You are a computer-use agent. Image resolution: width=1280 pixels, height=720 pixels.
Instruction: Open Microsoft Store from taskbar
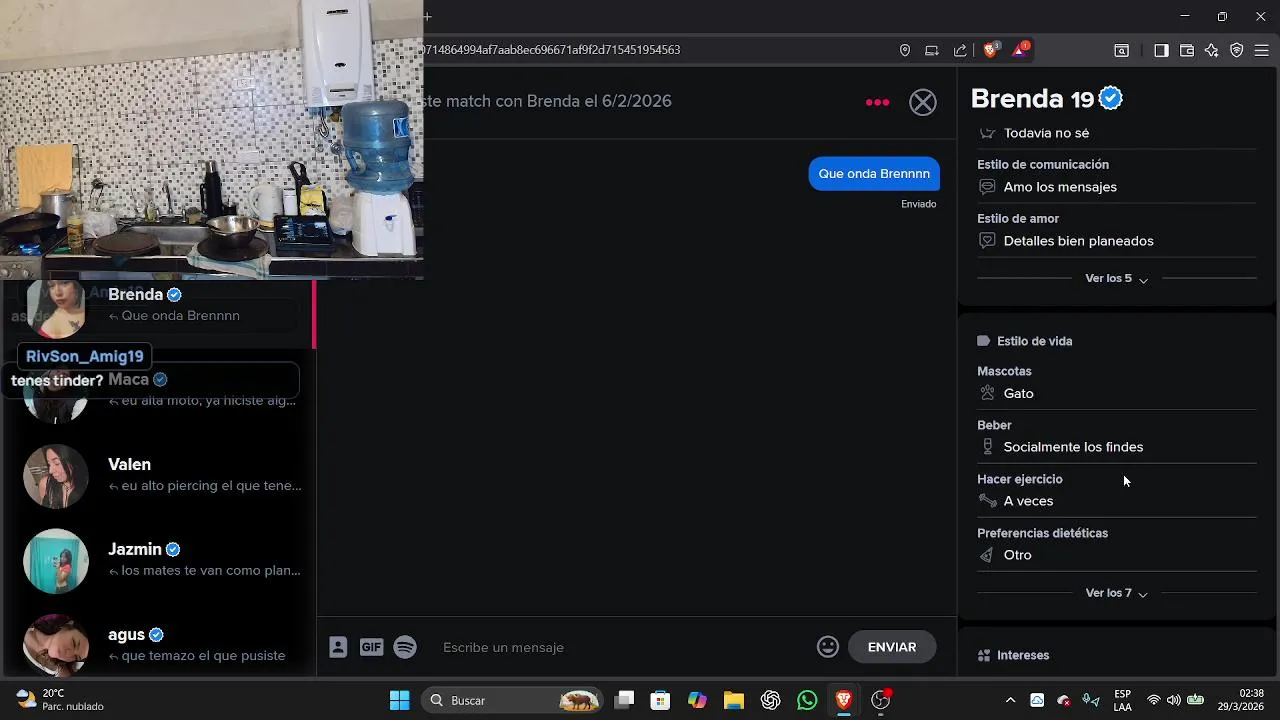tap(660, 700)
